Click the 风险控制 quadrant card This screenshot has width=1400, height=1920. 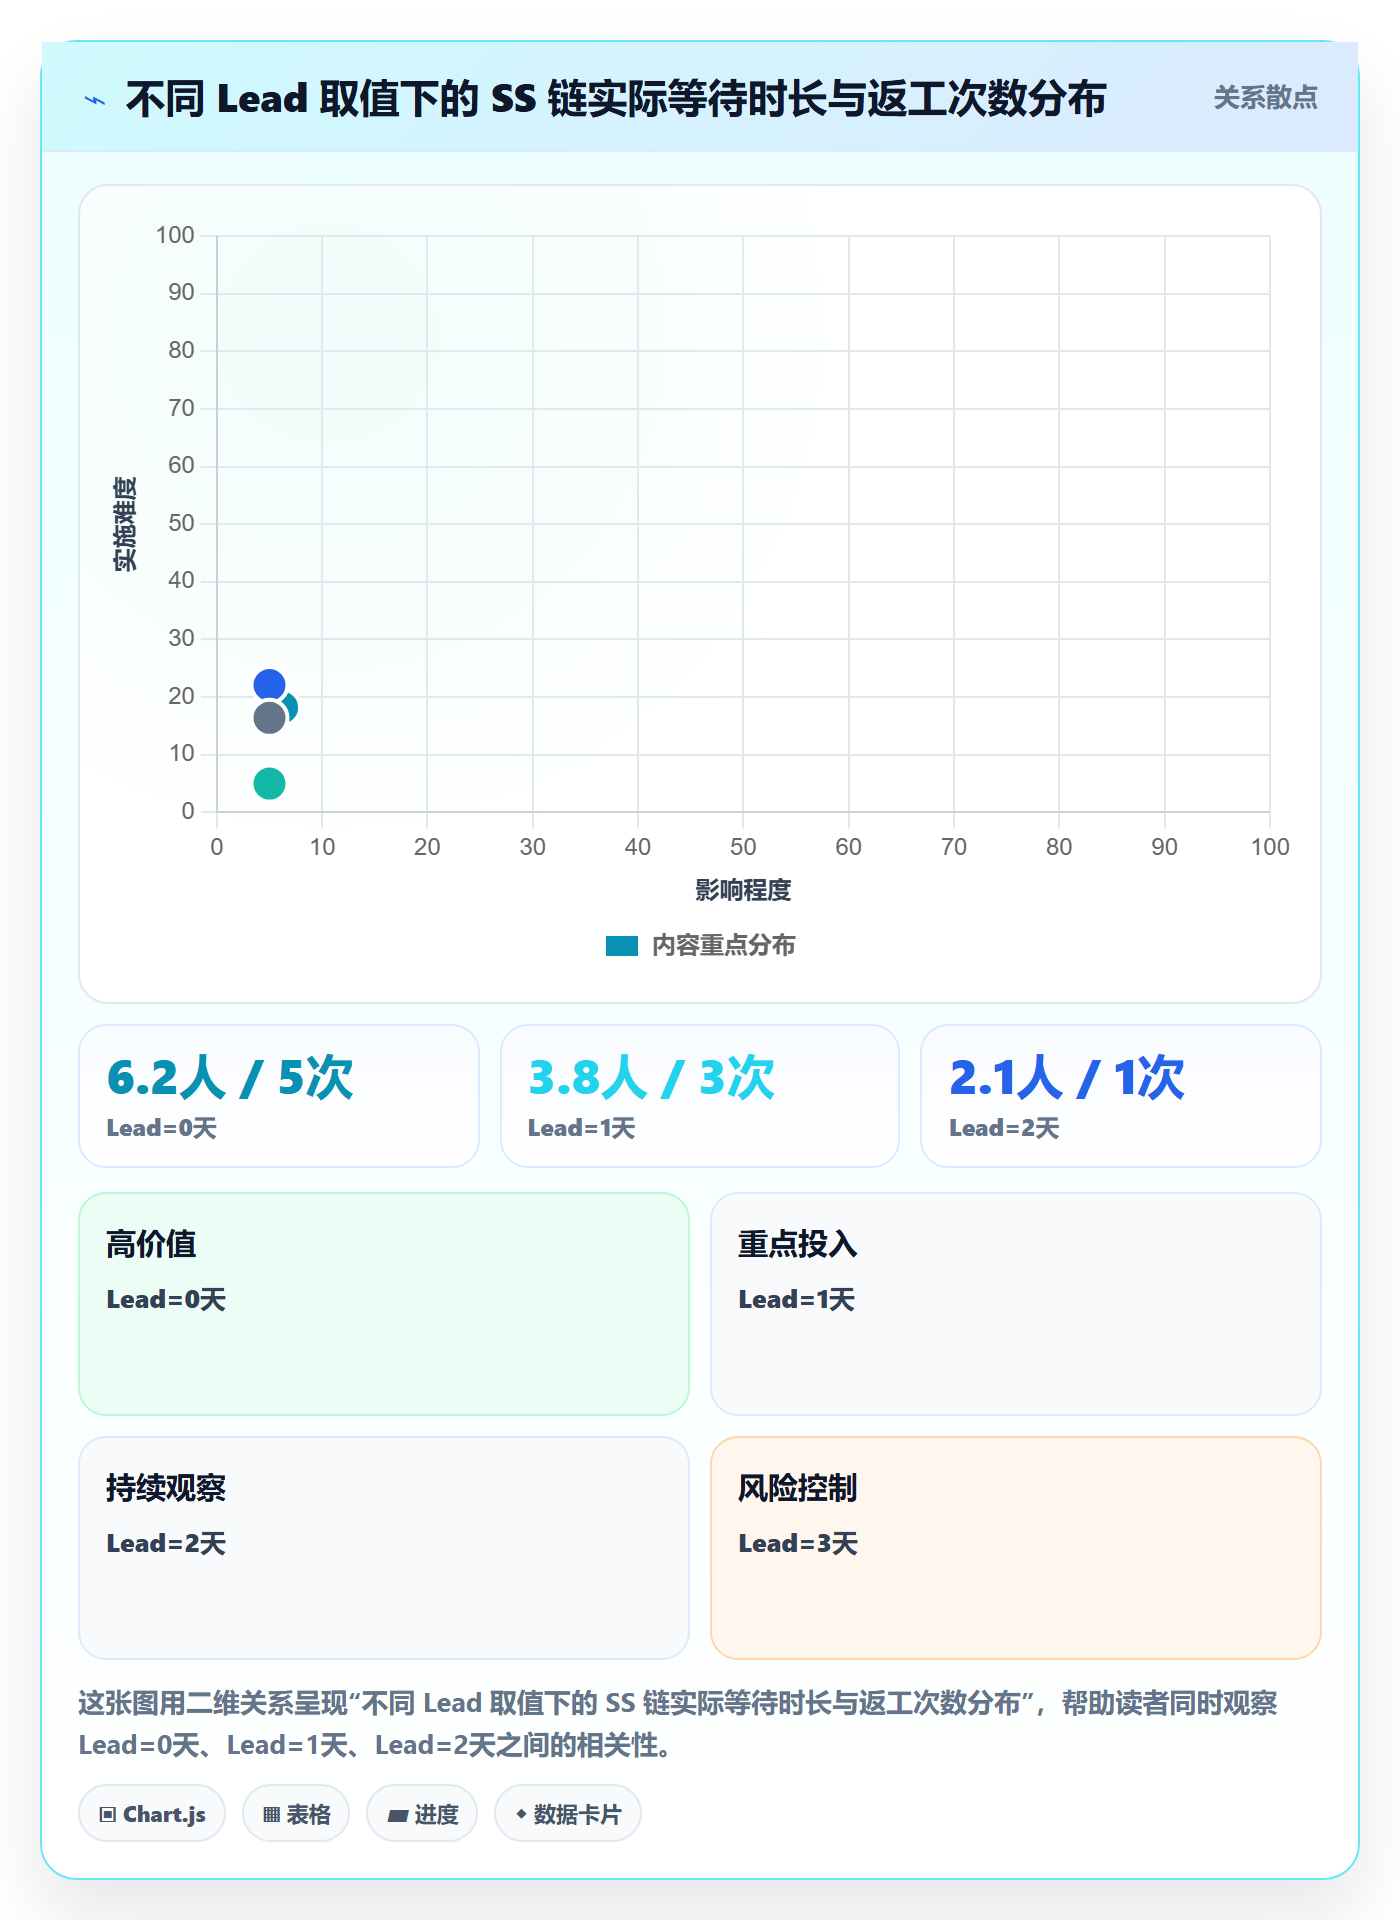1016,1548
